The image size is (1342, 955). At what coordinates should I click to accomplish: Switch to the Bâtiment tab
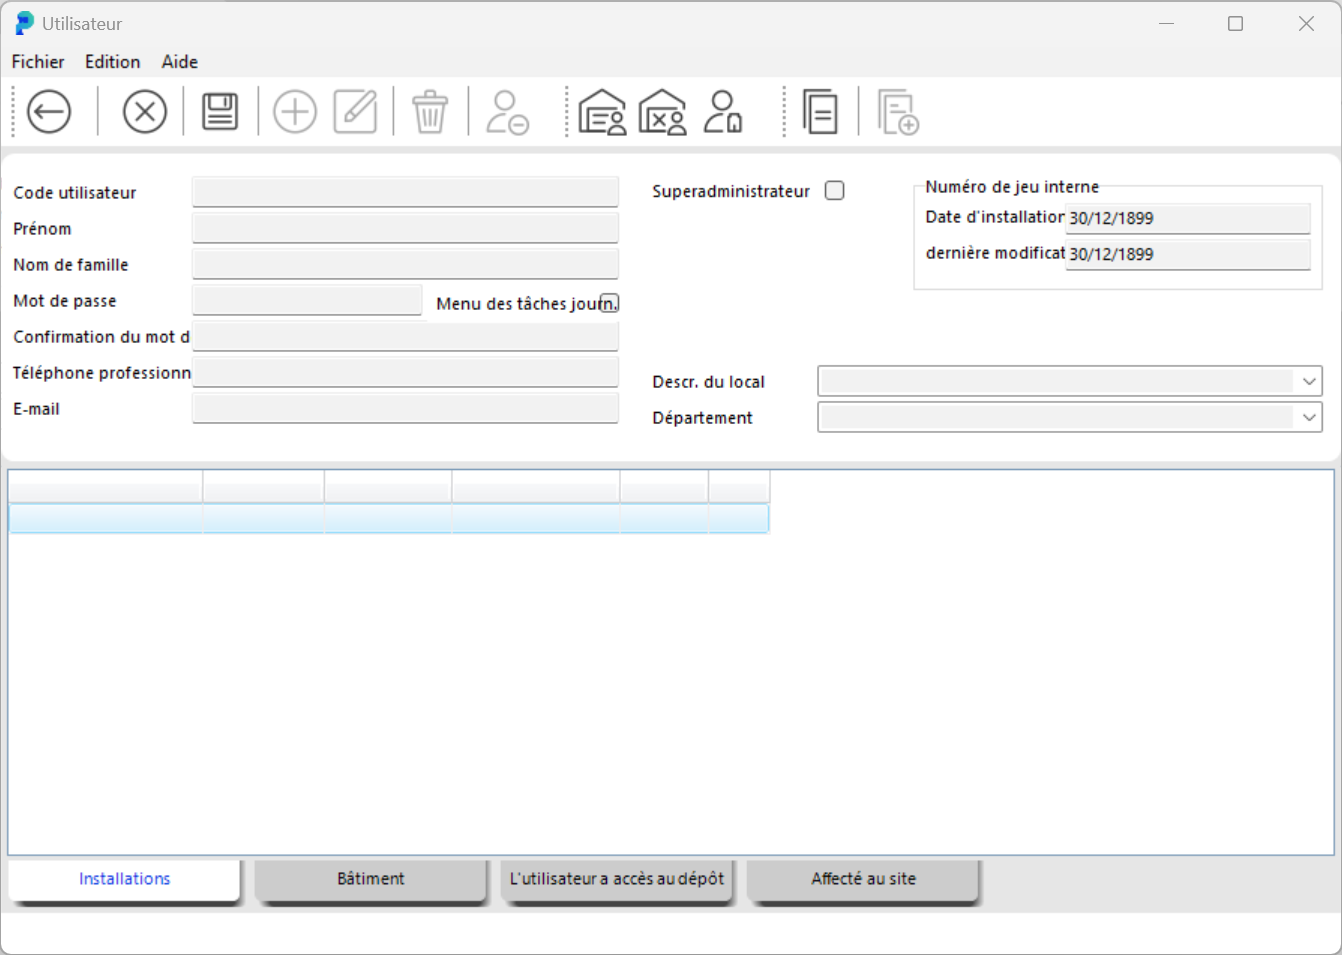[371, 879]
